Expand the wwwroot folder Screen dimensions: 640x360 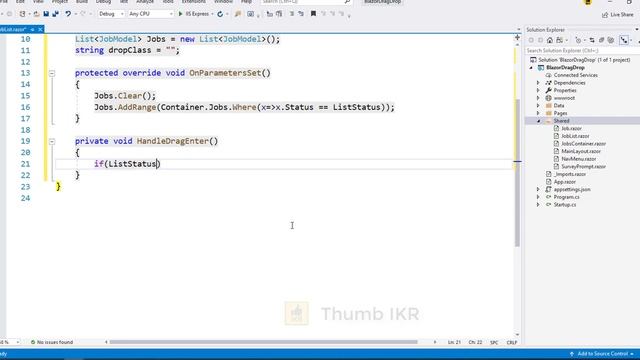538,98
